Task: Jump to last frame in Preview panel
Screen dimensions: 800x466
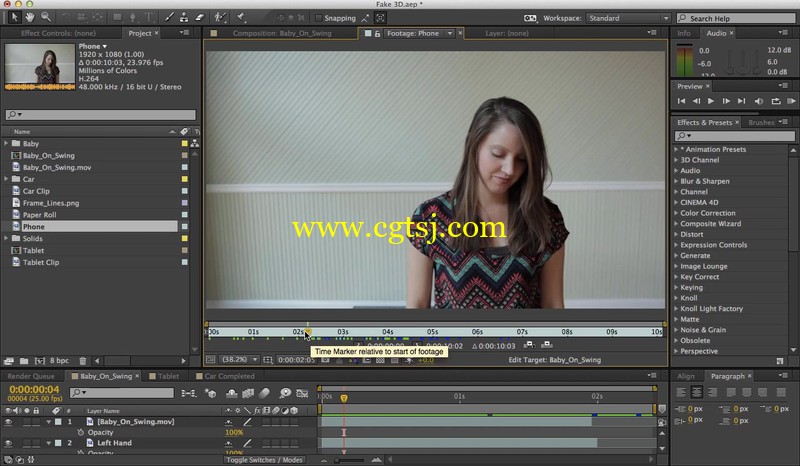Action: pyautogui.click(x=741, y=101)
